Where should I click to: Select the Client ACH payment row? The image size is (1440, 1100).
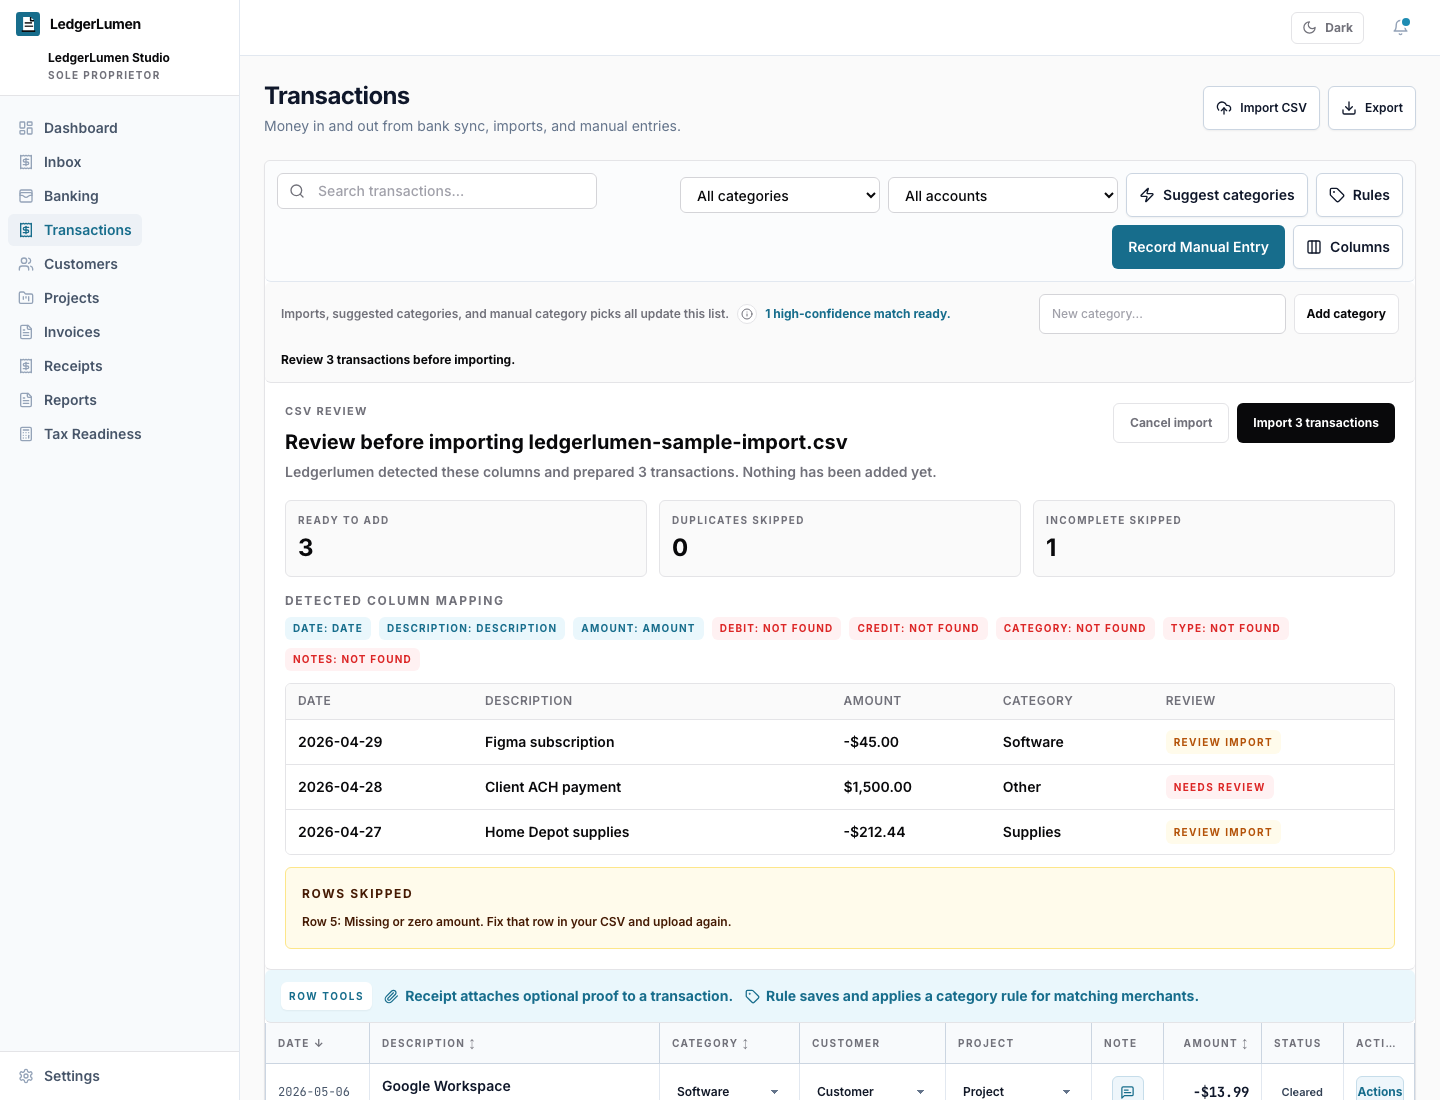(840, 787)
